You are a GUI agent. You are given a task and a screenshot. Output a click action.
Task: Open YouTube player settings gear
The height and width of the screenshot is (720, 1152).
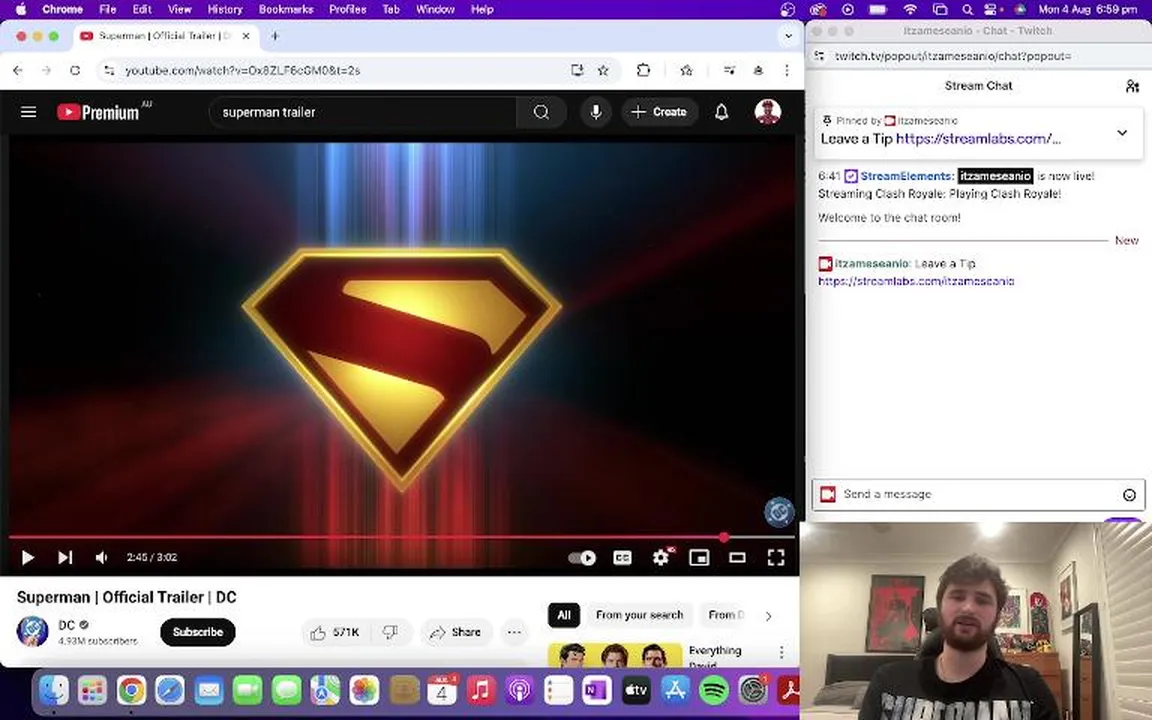coord(660,558)
